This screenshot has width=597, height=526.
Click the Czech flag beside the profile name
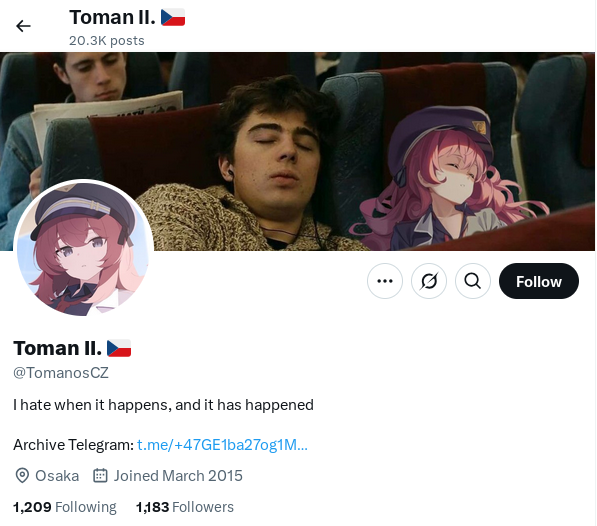point(119,348)
